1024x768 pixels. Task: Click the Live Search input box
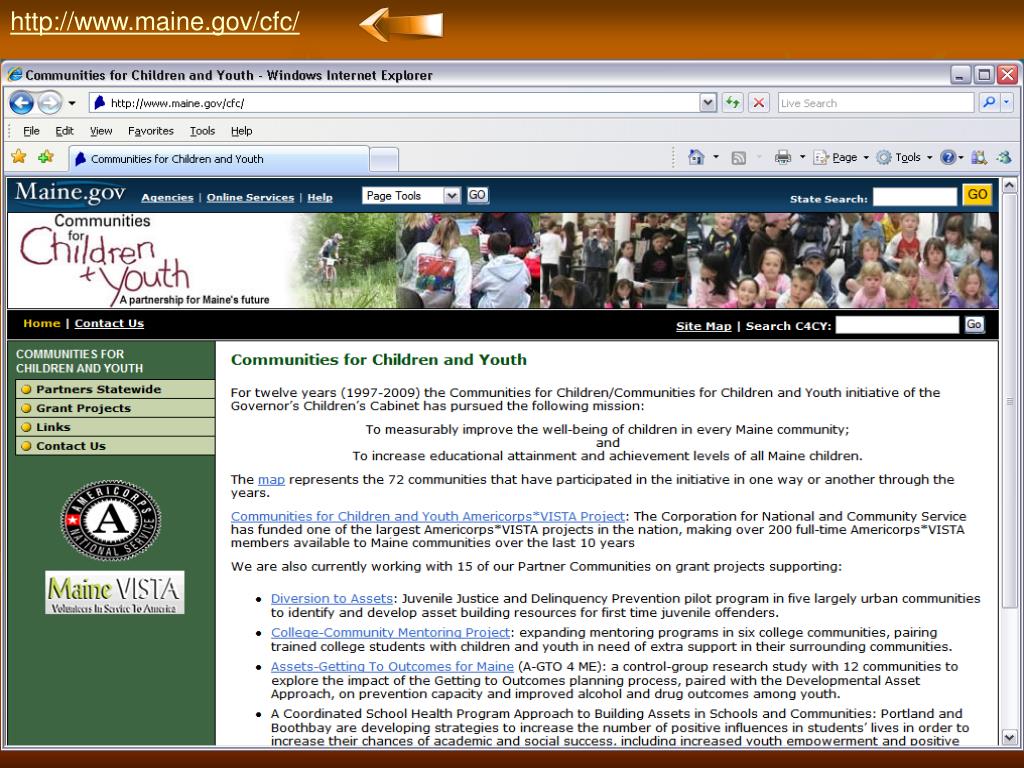(875, 103)
